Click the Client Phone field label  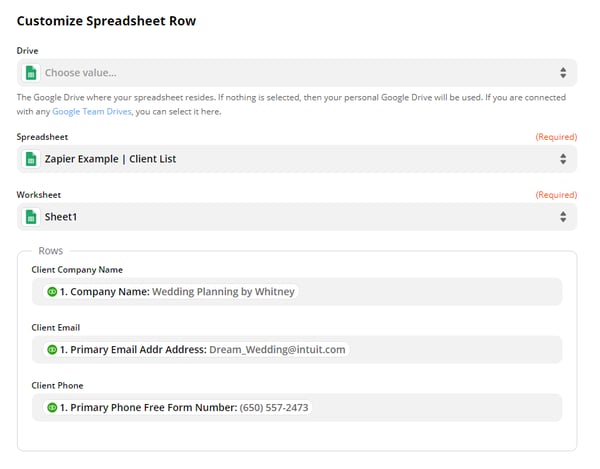click(57, 386)
